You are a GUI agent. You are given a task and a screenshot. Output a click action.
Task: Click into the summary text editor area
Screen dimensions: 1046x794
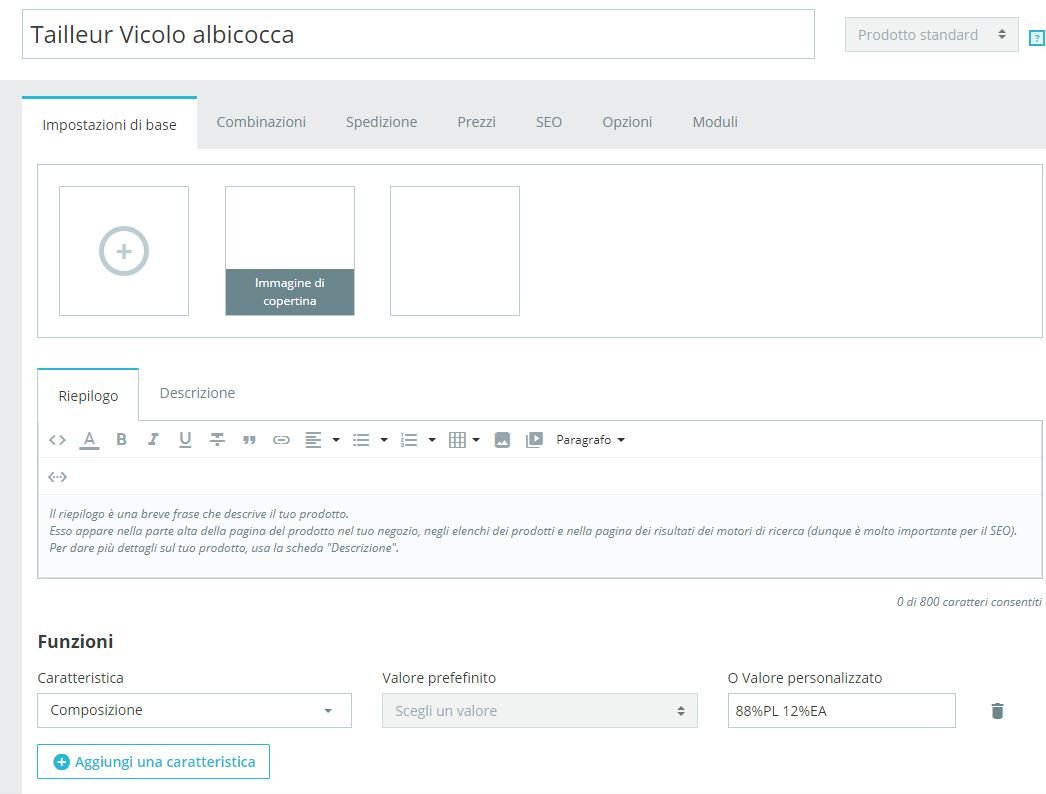pyautogui.click(x=540, y=535)
